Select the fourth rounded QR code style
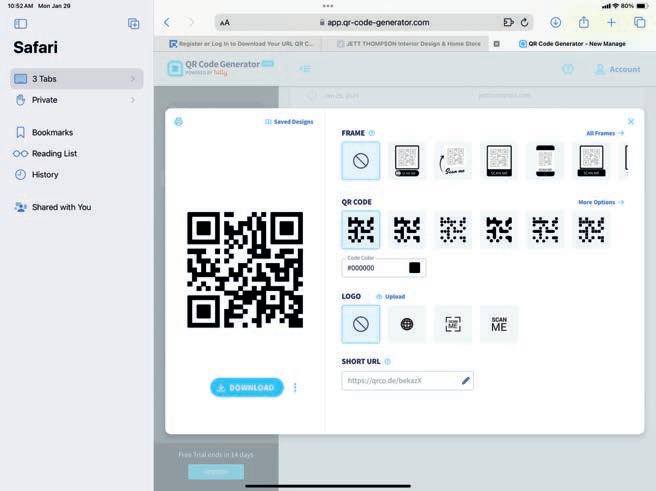The width and height of the screenshot is (656, 491). tap(499, 230)
